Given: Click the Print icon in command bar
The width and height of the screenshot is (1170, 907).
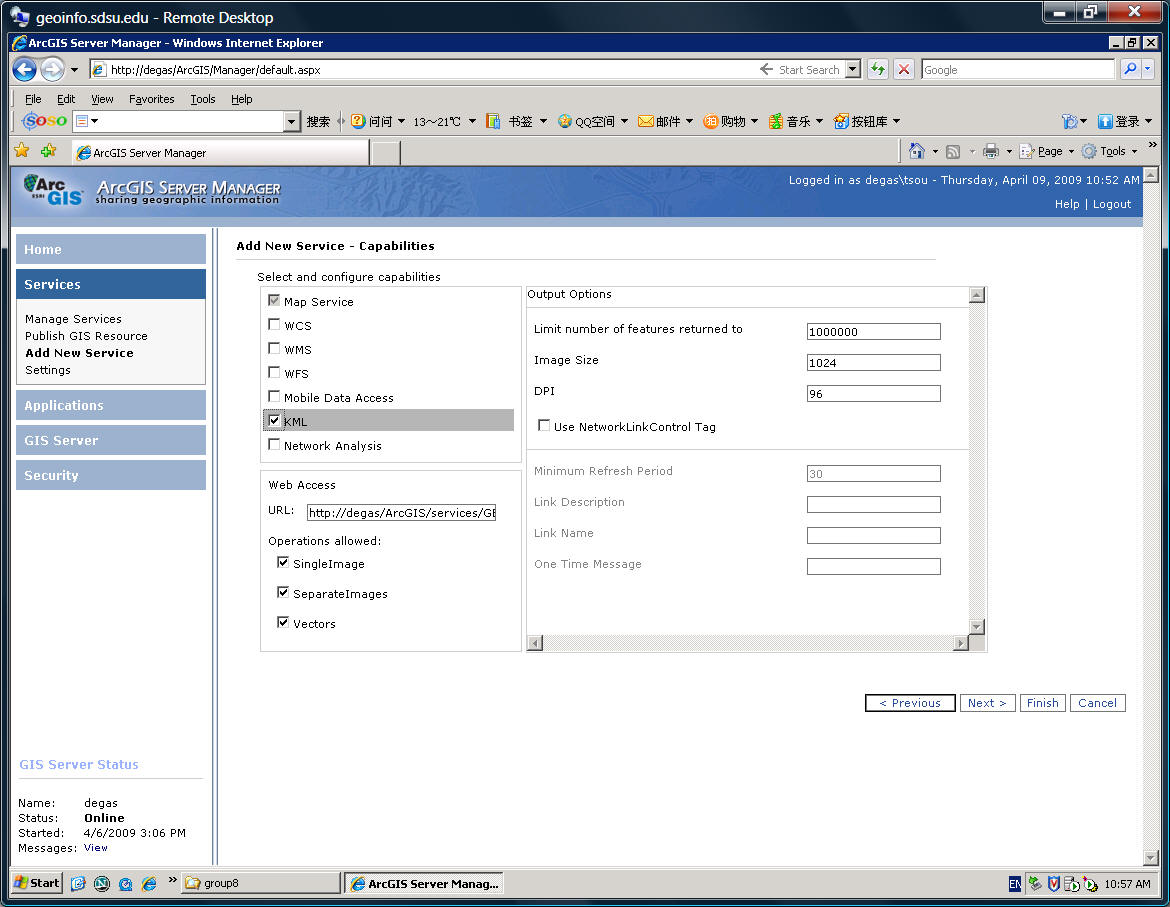Looking at the screenshot, I should [991, 151].
